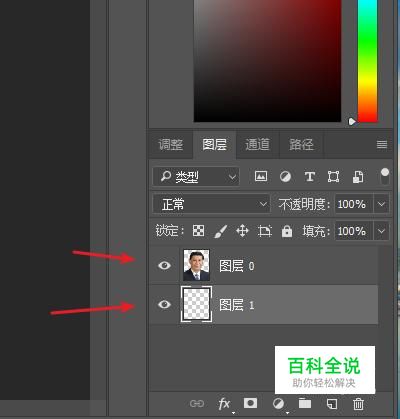The image size is (400, 419).
Task: Create new fill or adjustment layer
Action: 278,404
